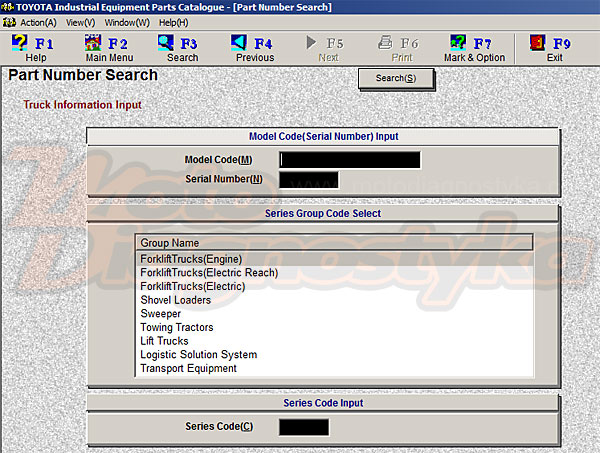The height and width of the screenshot is (453, 600).
Task: Go back using the F4 Previous arrow icon
Action: (239, 42)
